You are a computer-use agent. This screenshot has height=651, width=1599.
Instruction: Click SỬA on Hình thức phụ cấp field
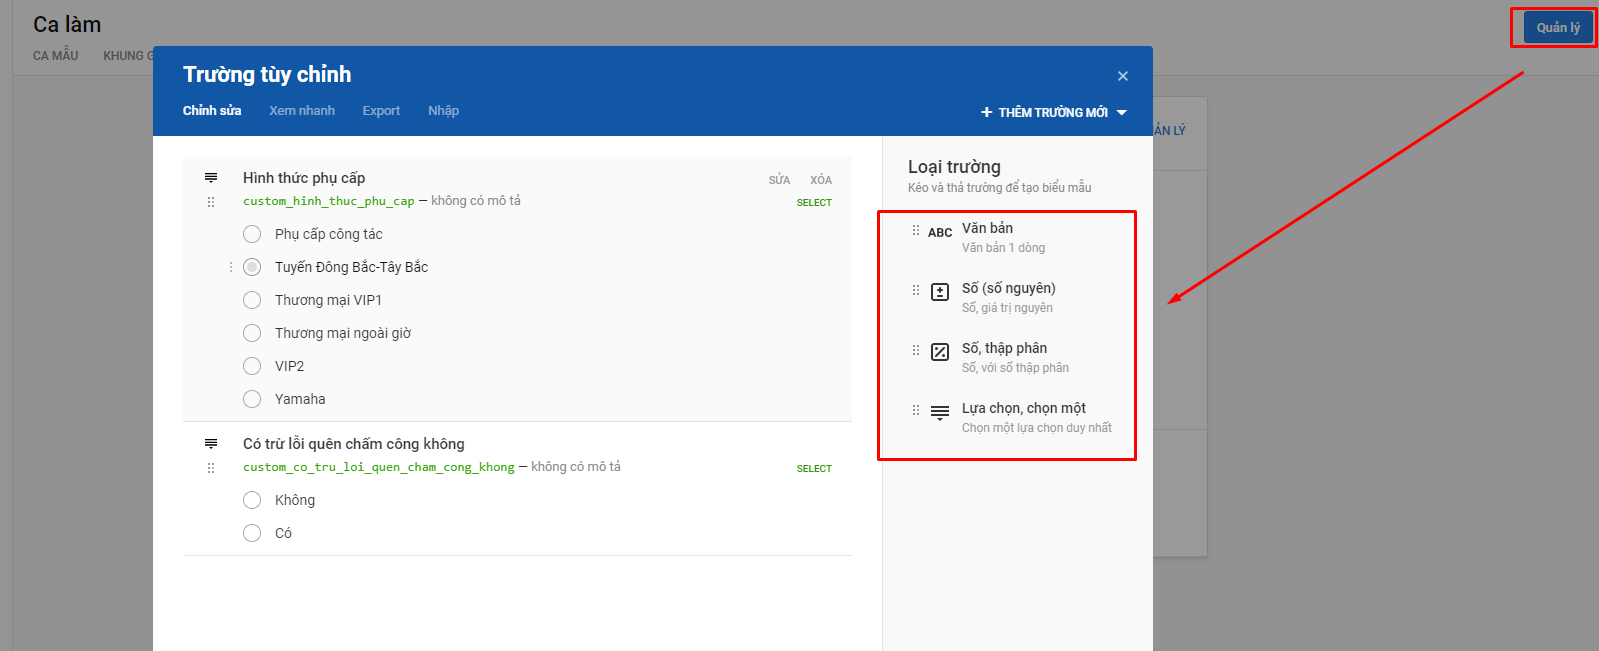[x=779, y=180]
